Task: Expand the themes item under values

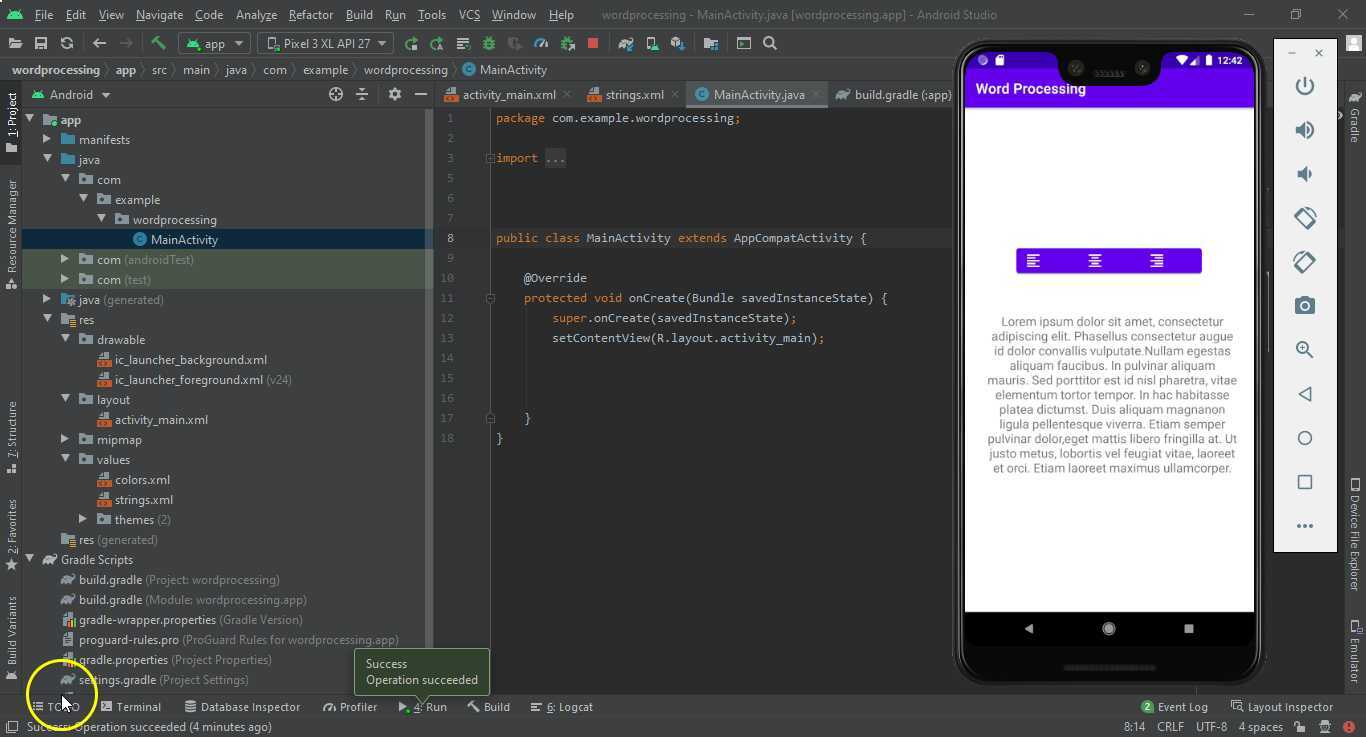Action: [x=83, y=519]
